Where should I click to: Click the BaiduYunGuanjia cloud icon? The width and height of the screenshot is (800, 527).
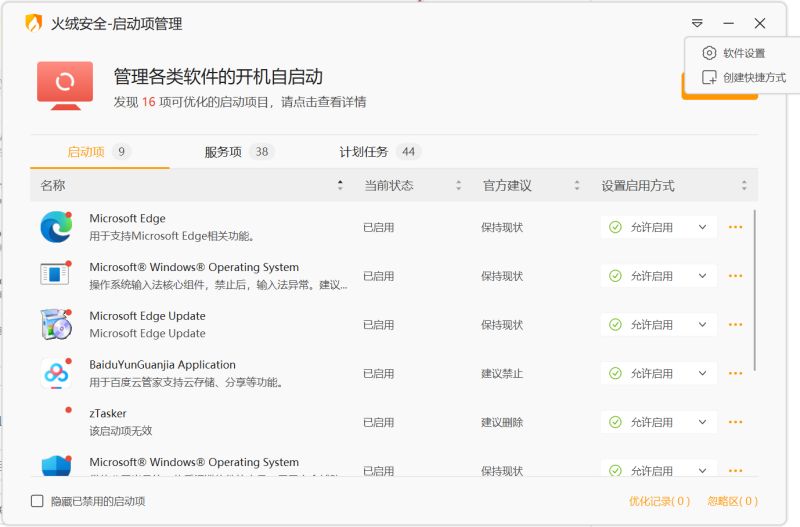pos(56,373)
